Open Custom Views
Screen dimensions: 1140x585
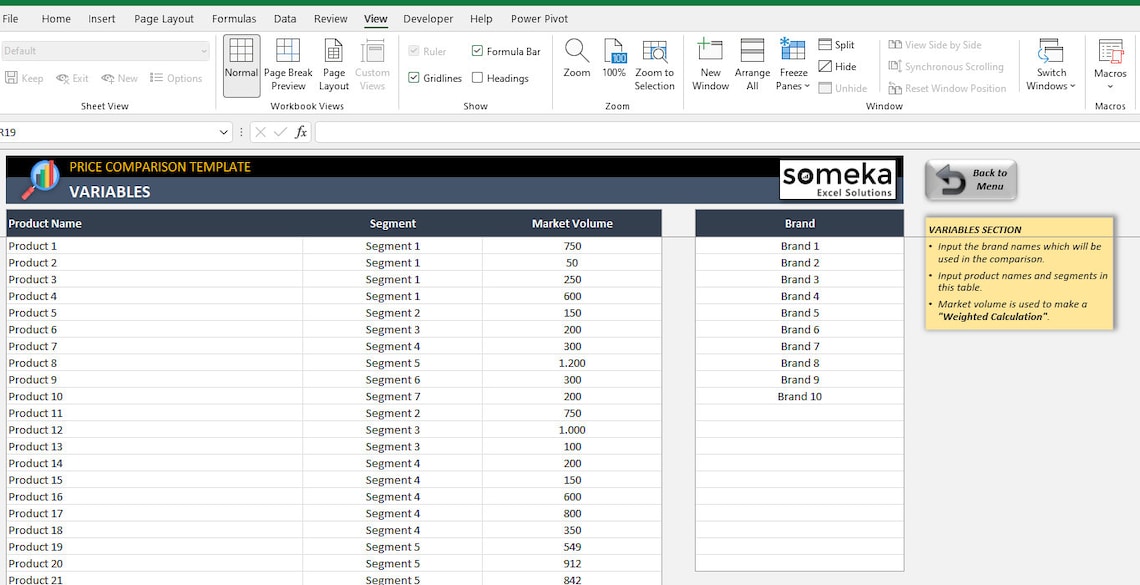372,65
